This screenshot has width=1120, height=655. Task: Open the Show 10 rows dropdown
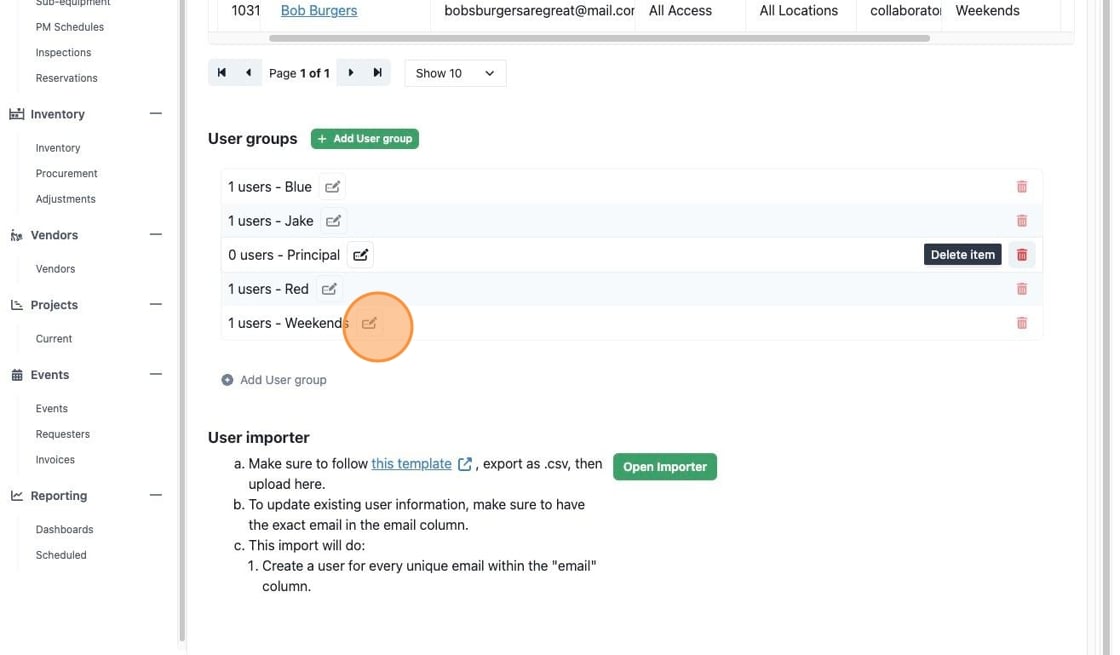click(x=455, y=73)
